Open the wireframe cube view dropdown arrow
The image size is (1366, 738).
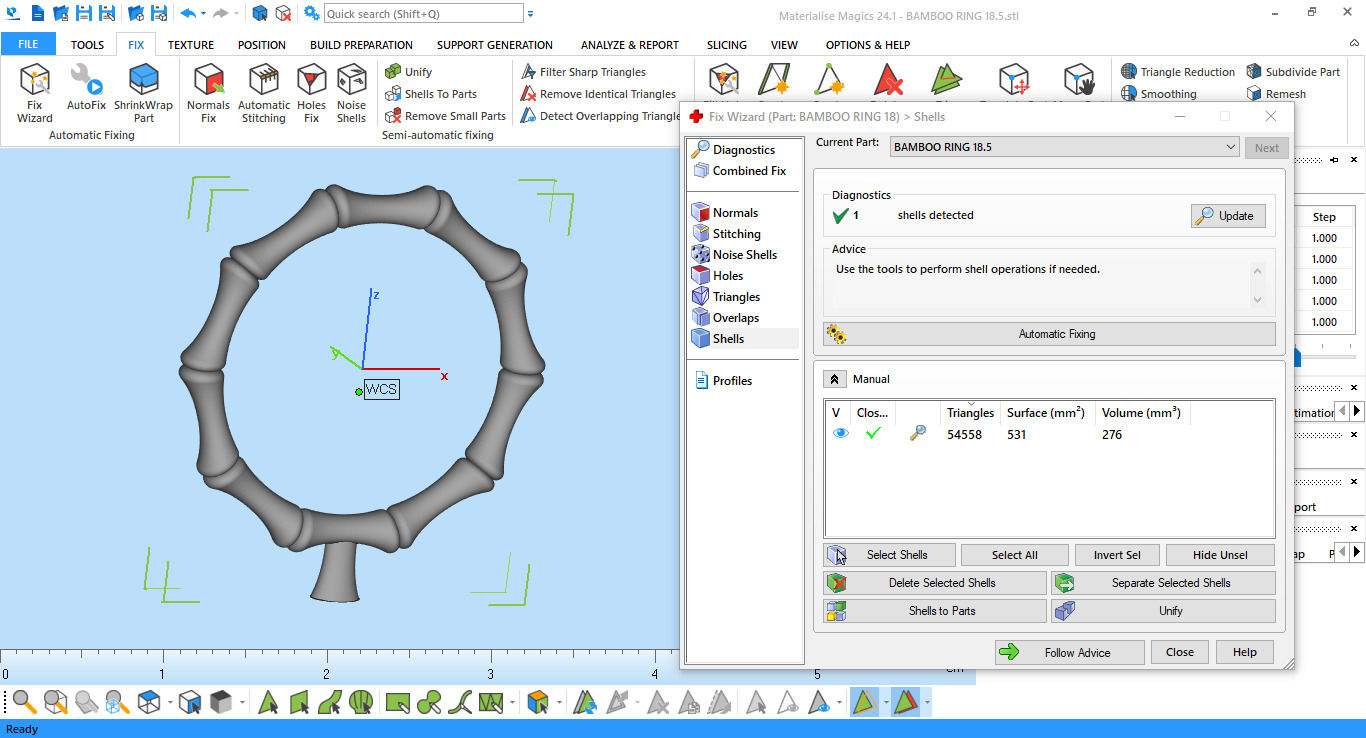coord(170,703)
